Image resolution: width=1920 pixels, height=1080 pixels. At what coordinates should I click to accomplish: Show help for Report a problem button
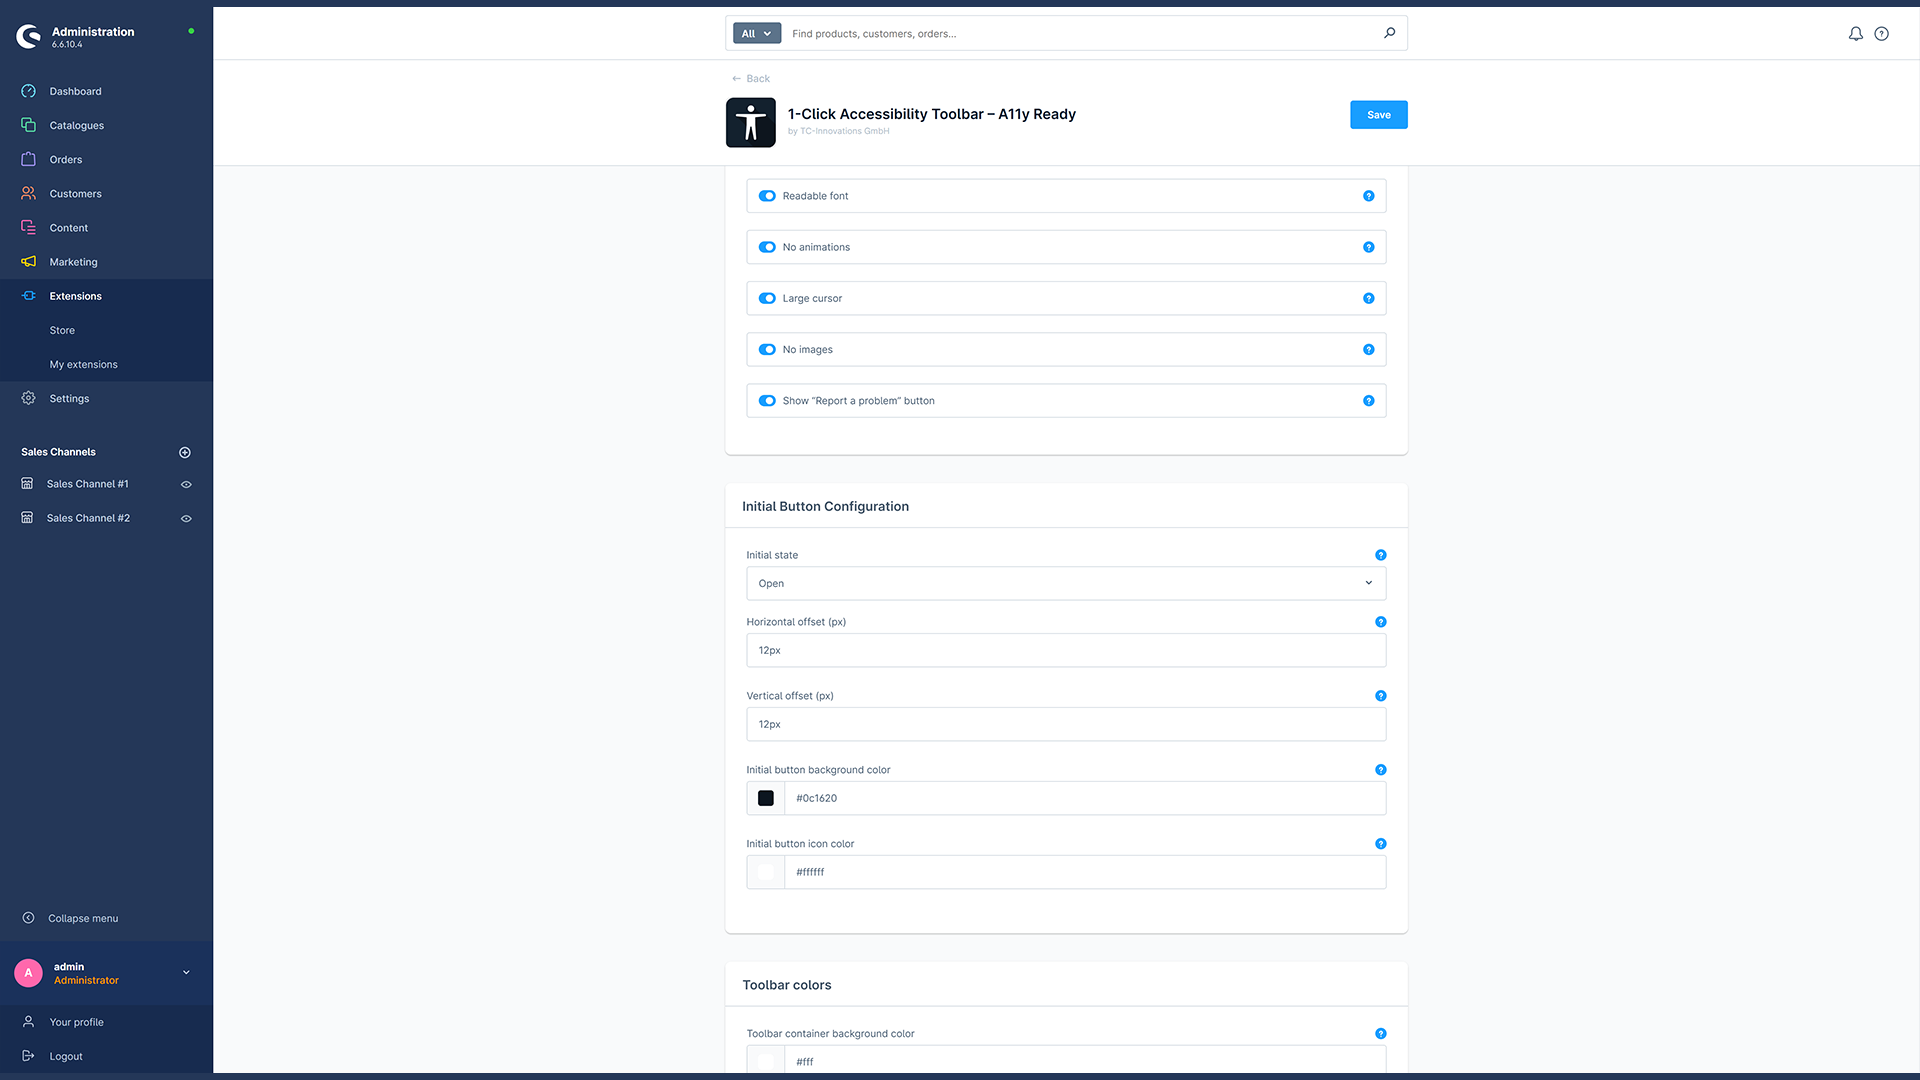point(1368,401)
